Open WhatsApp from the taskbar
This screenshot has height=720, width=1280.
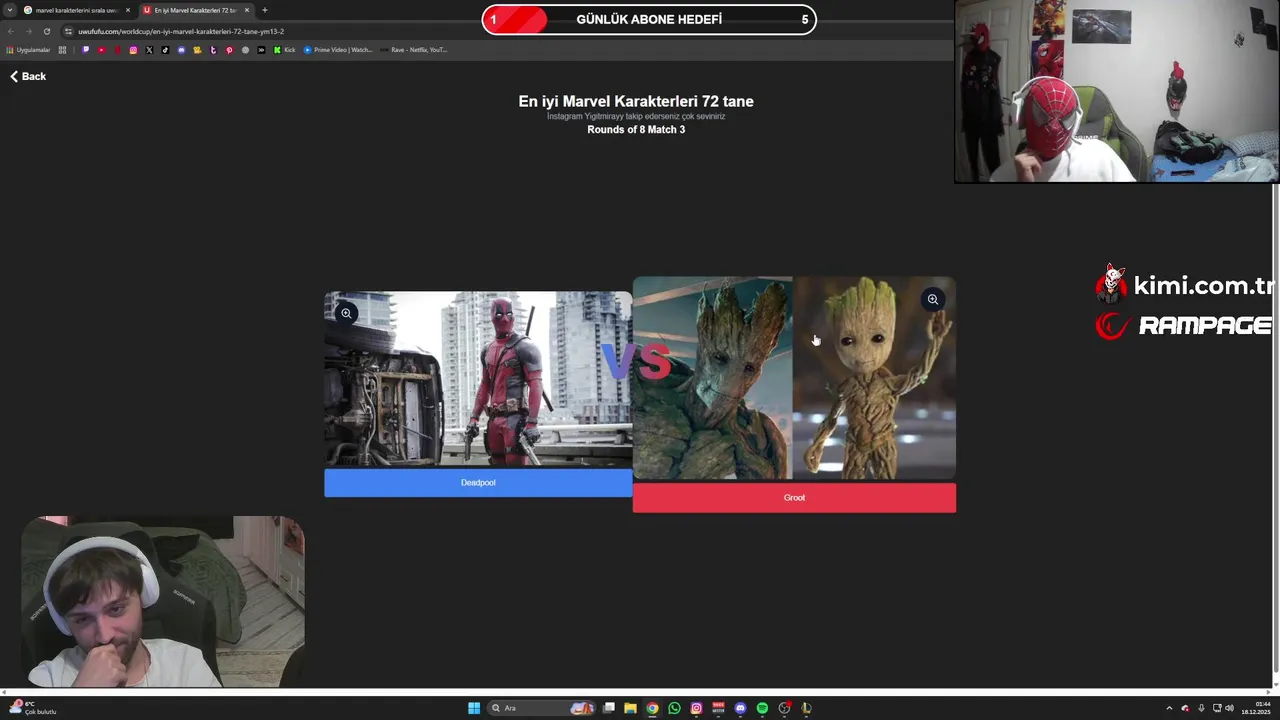click(x=674, y=708)
